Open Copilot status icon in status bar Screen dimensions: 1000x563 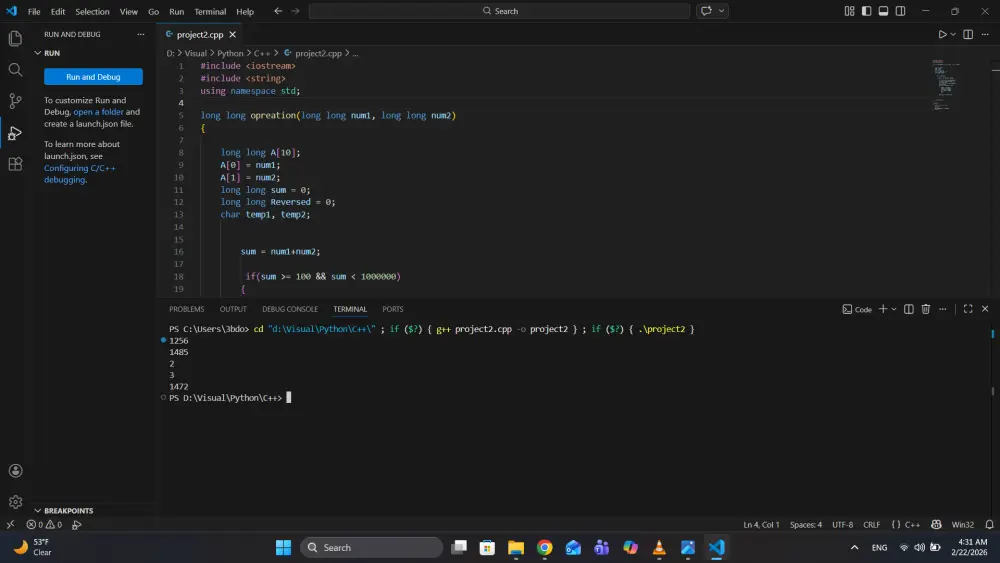936,525
